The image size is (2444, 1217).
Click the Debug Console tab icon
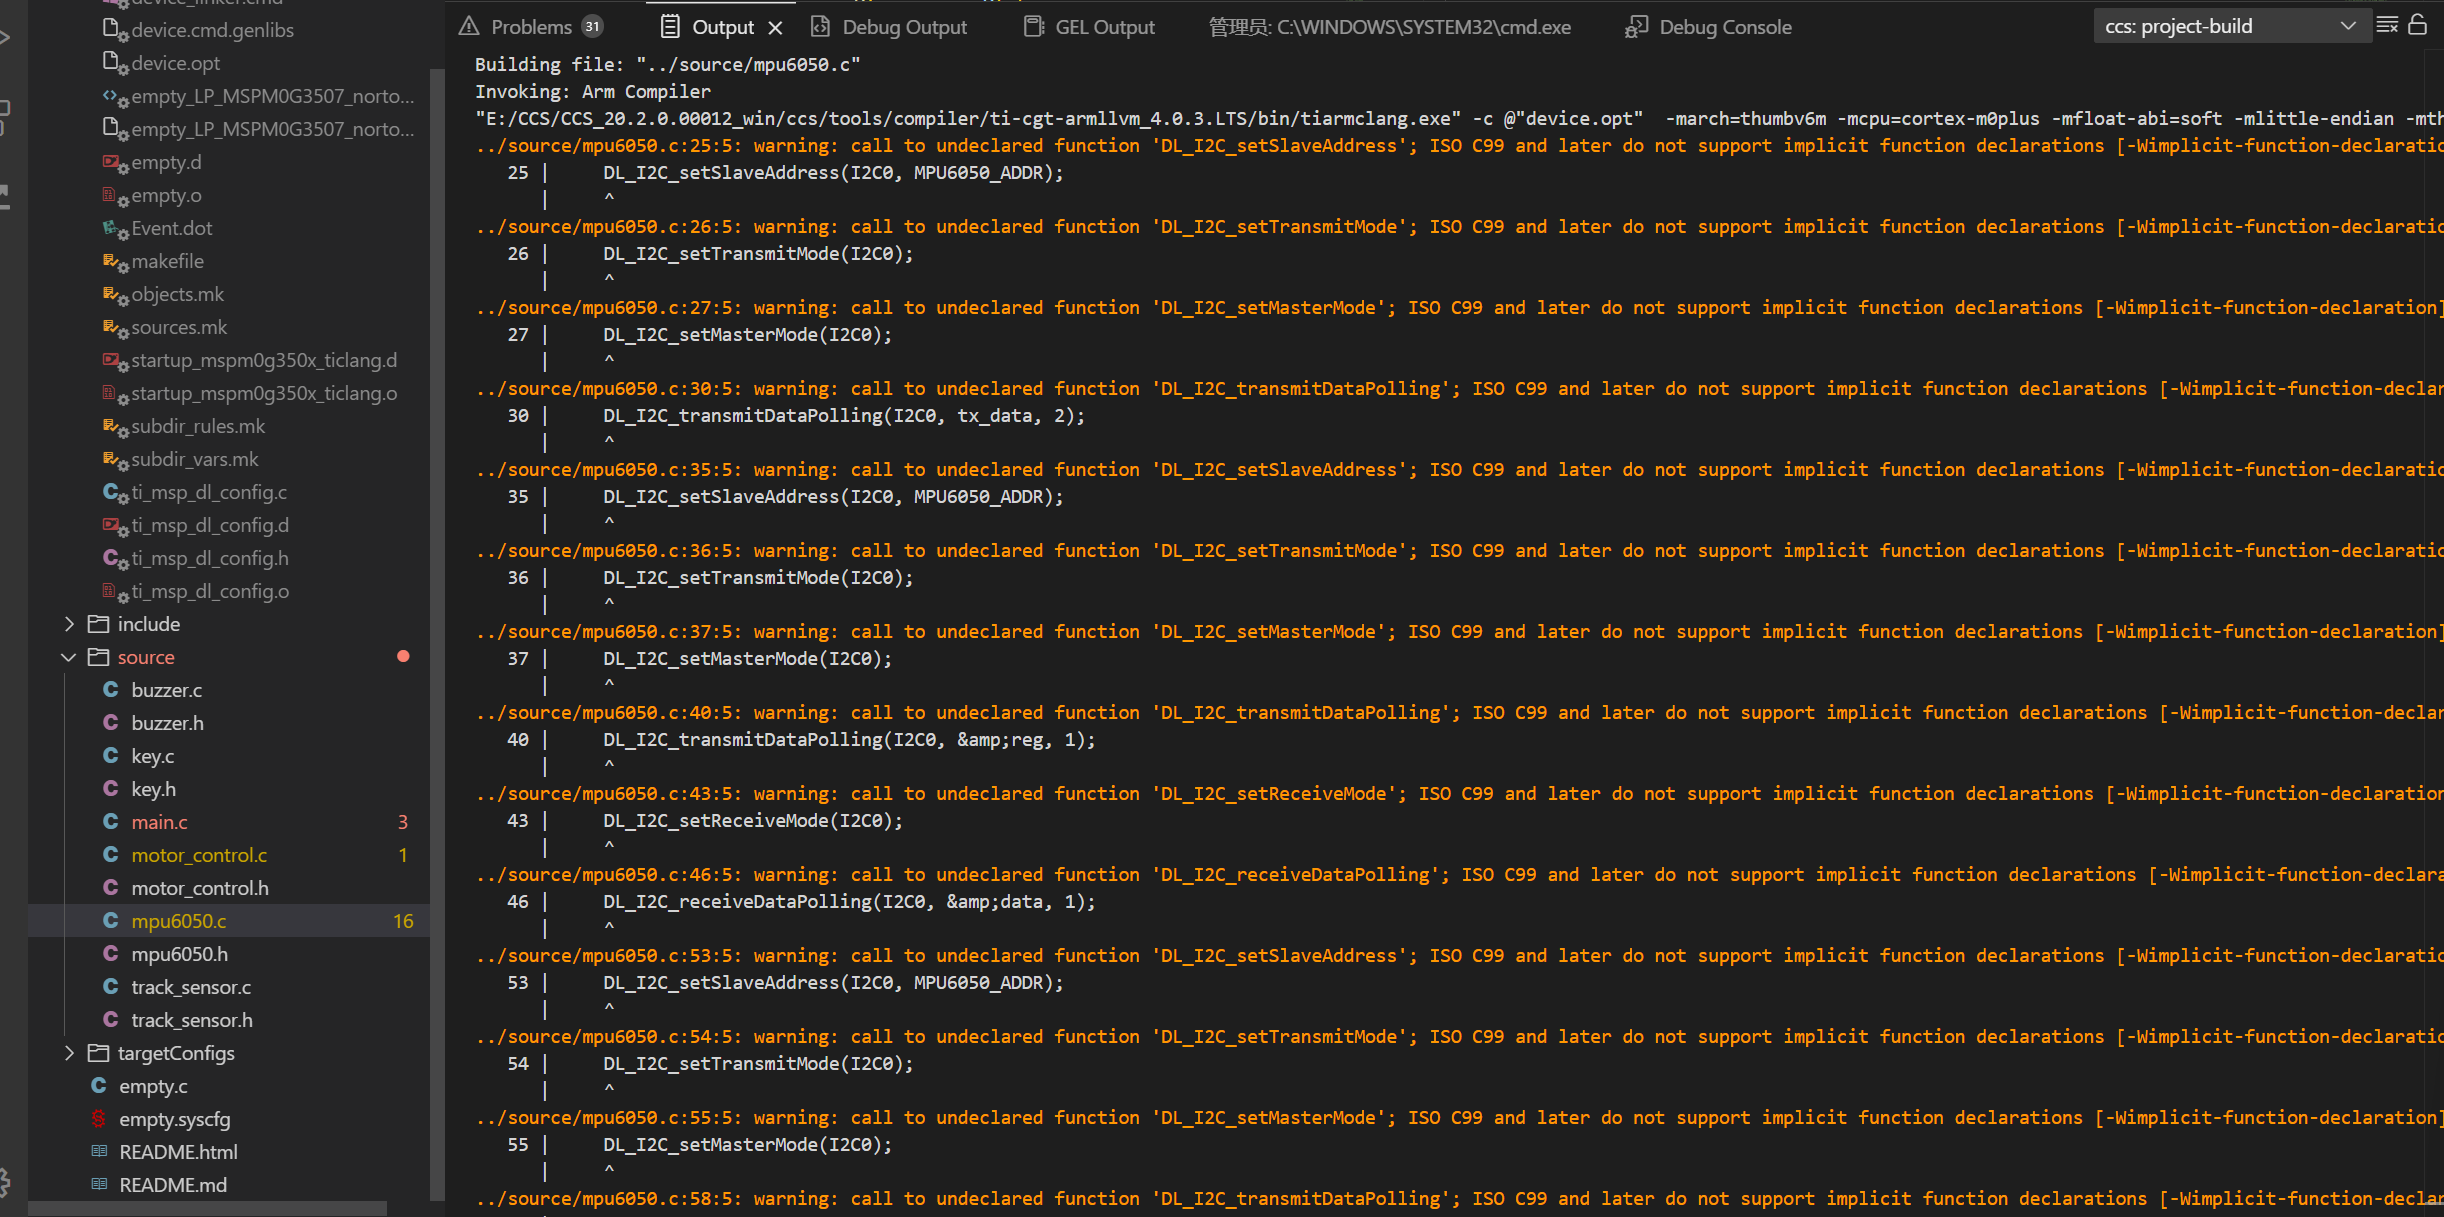coord(1637,27)
